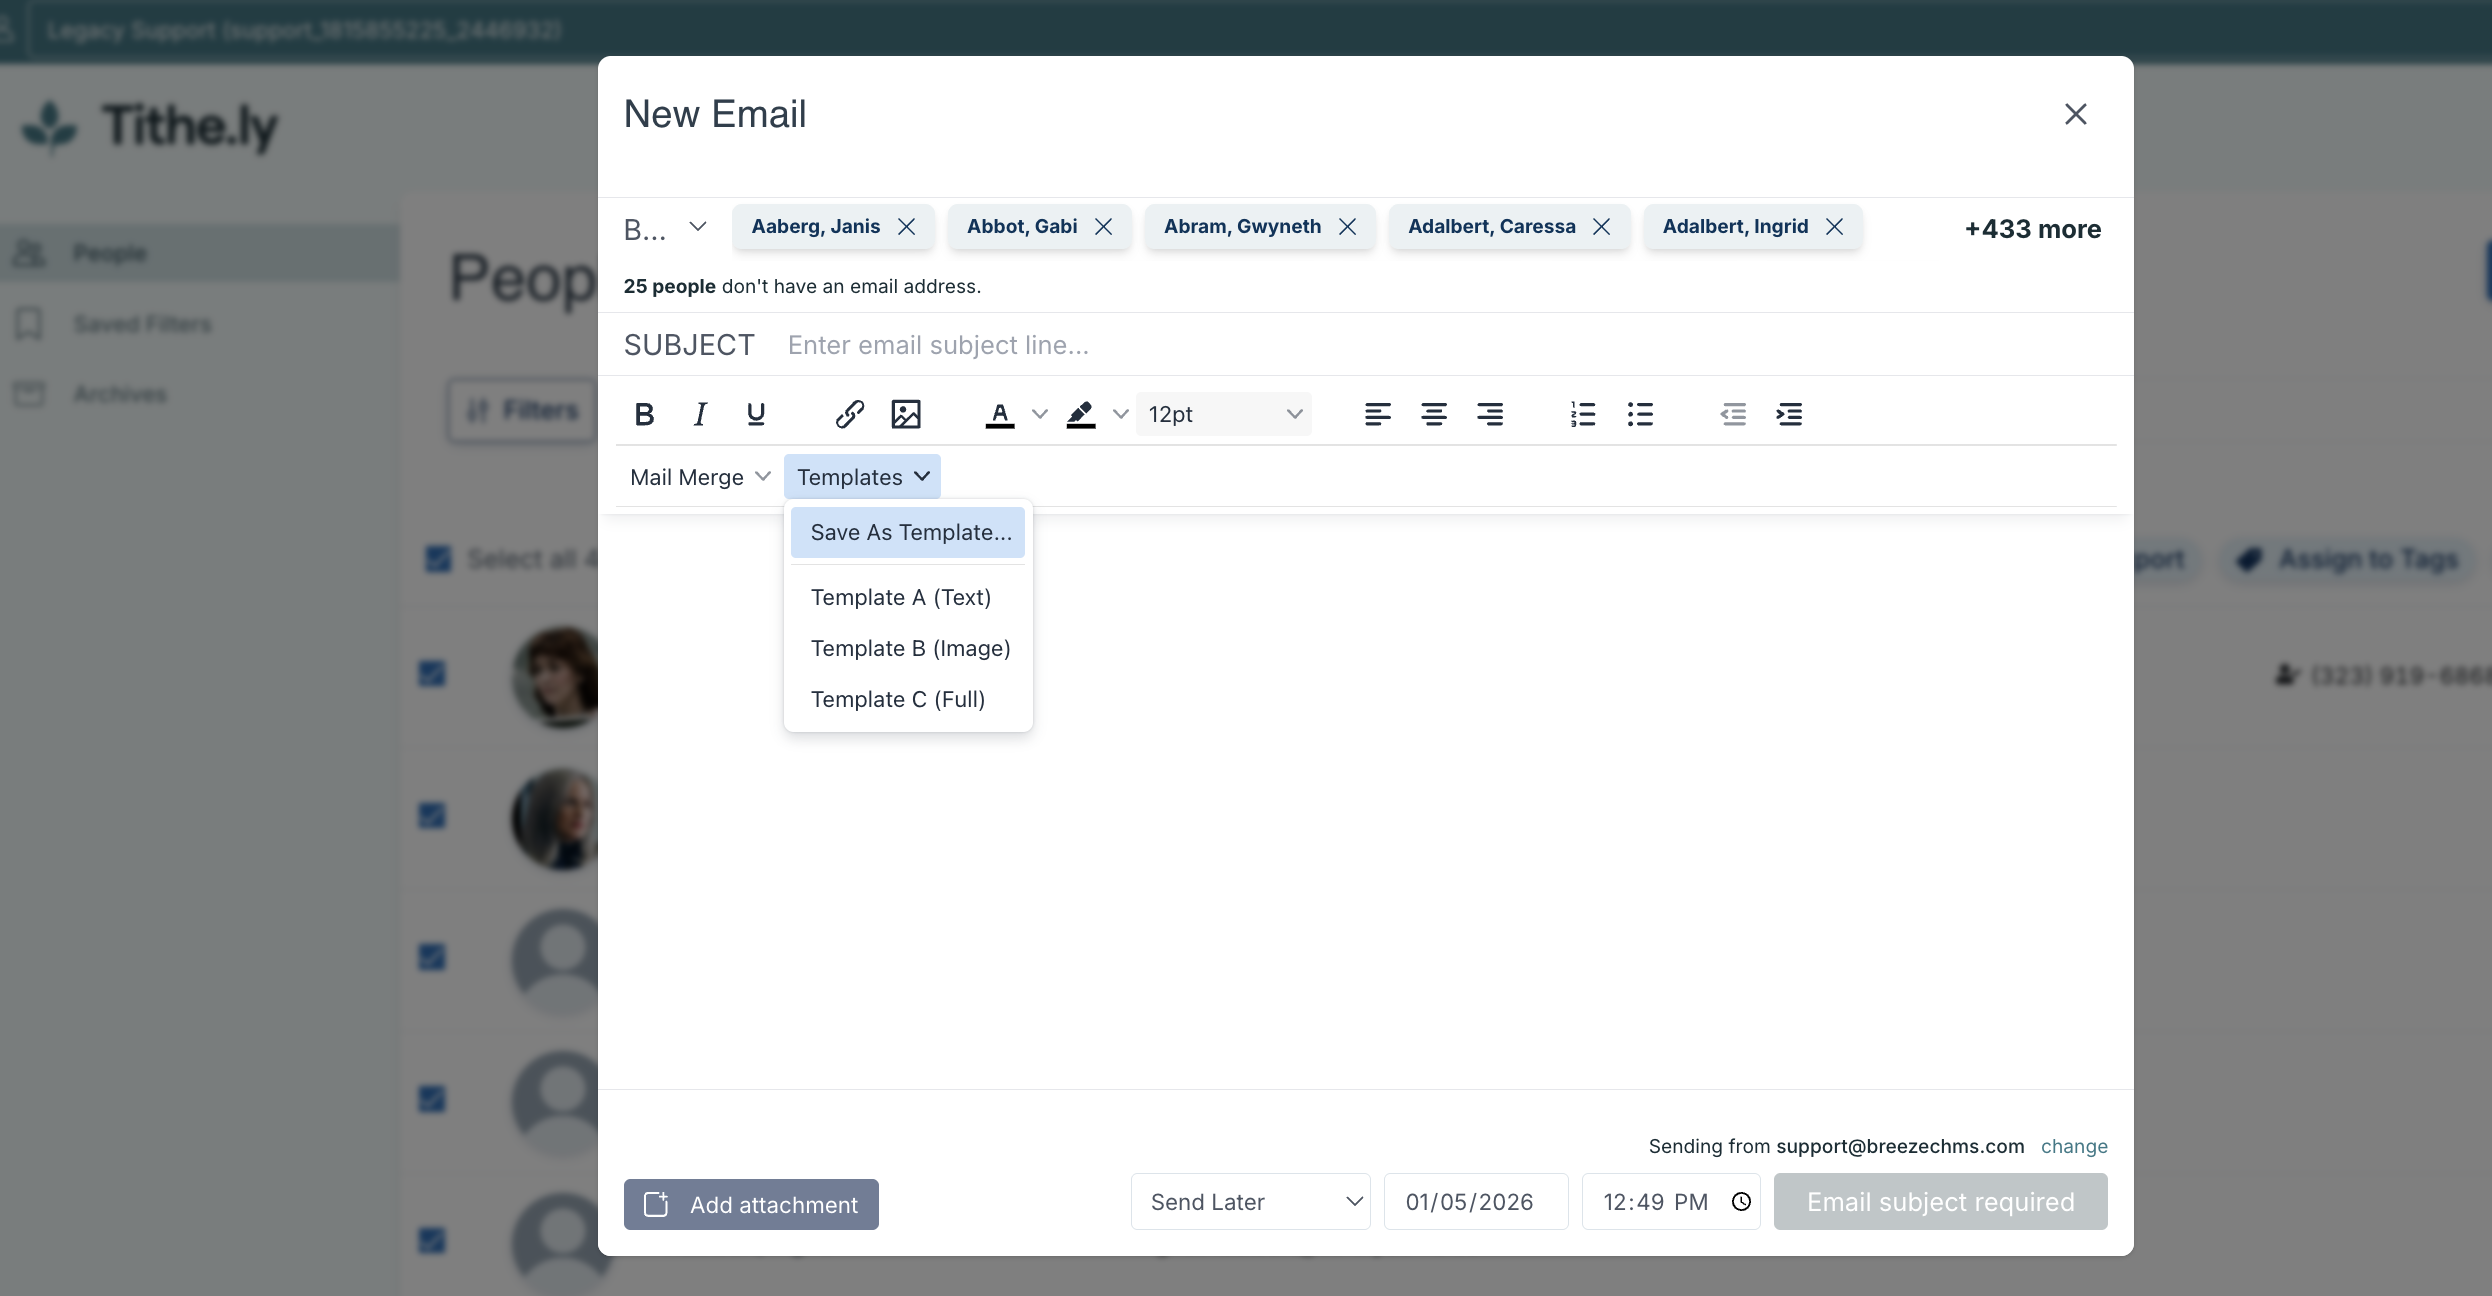Click the second person's profile photo
This screenshot has height=1296, width=2492.
[x=557, y=819]
